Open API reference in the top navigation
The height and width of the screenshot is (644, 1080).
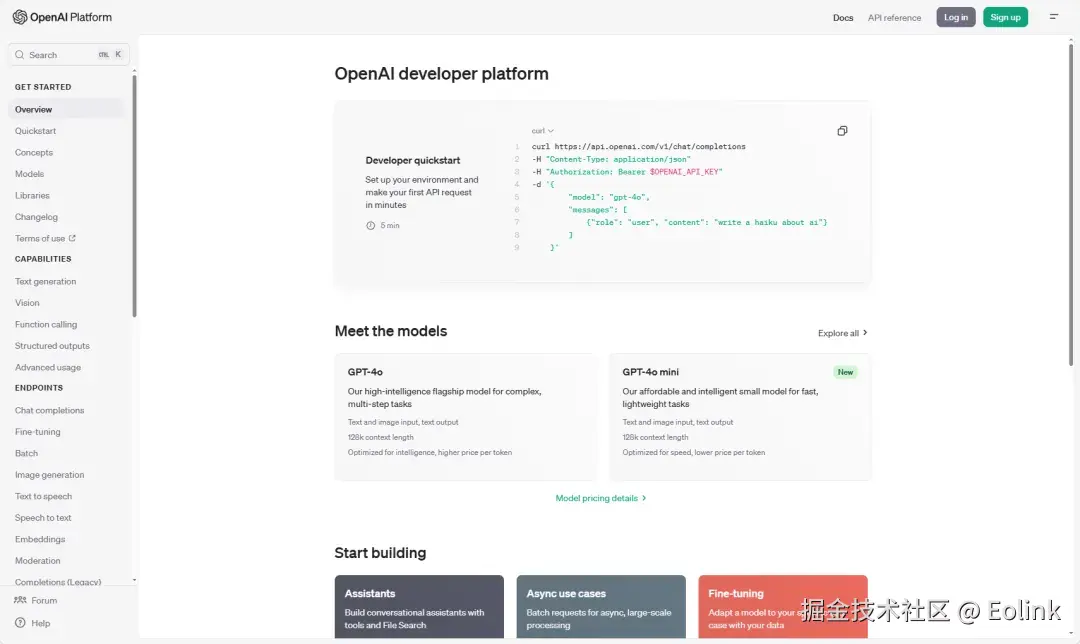click(894, 17)
